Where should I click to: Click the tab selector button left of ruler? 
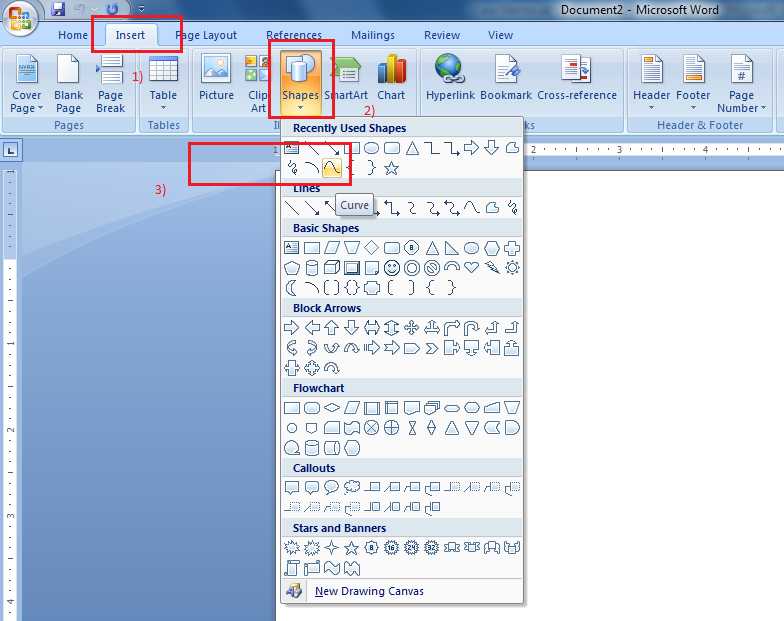(x=11, y=150)
